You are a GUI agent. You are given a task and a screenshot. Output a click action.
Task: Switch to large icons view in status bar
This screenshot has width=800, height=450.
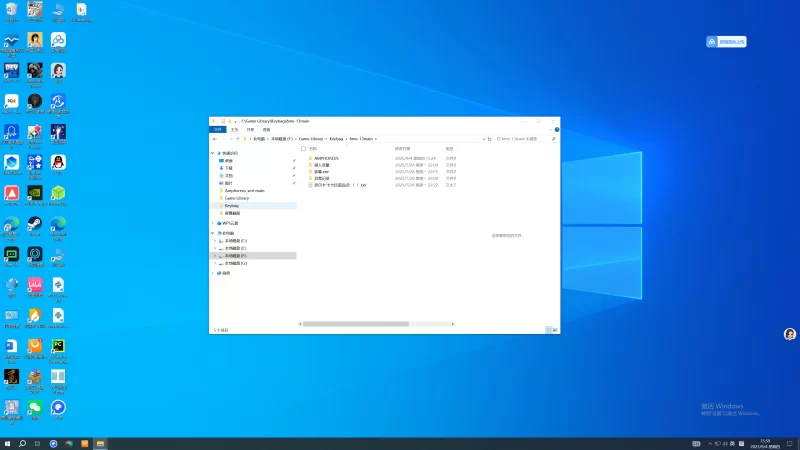[x=555, y=329]
